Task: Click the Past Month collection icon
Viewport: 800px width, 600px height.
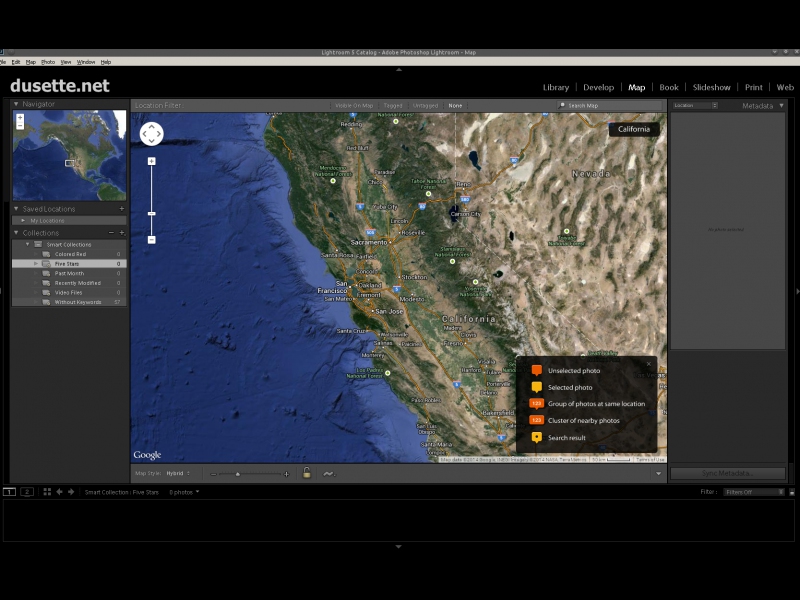Action: [x=46, y=273]
